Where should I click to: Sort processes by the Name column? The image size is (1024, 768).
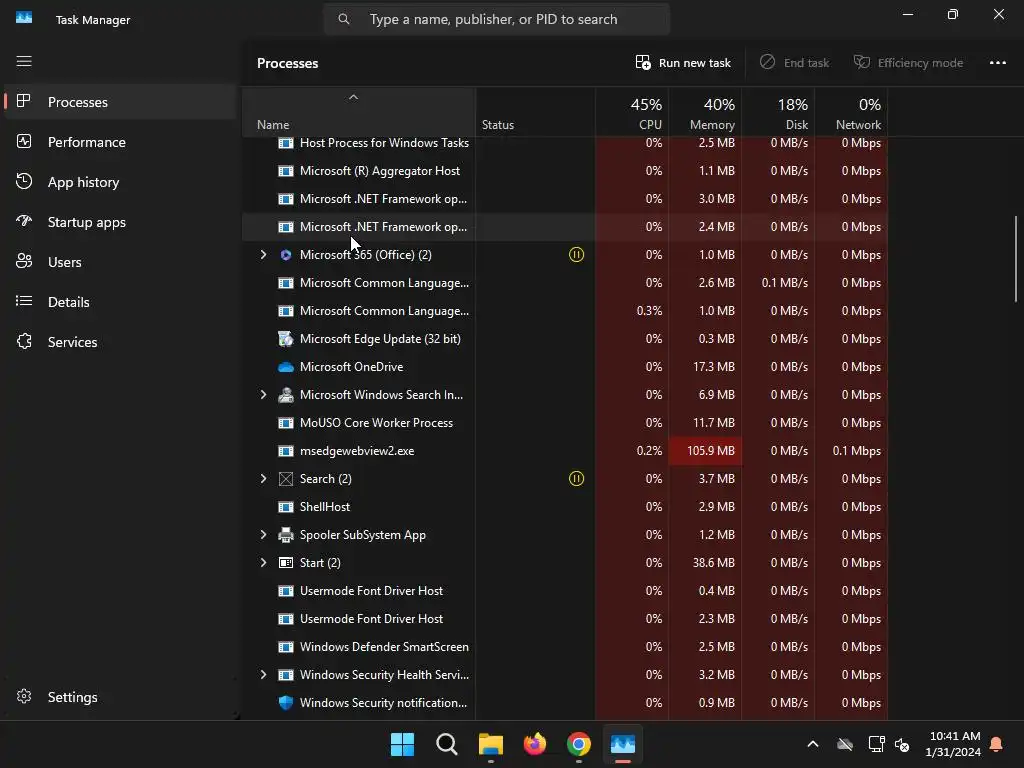(x=359, y=112)
